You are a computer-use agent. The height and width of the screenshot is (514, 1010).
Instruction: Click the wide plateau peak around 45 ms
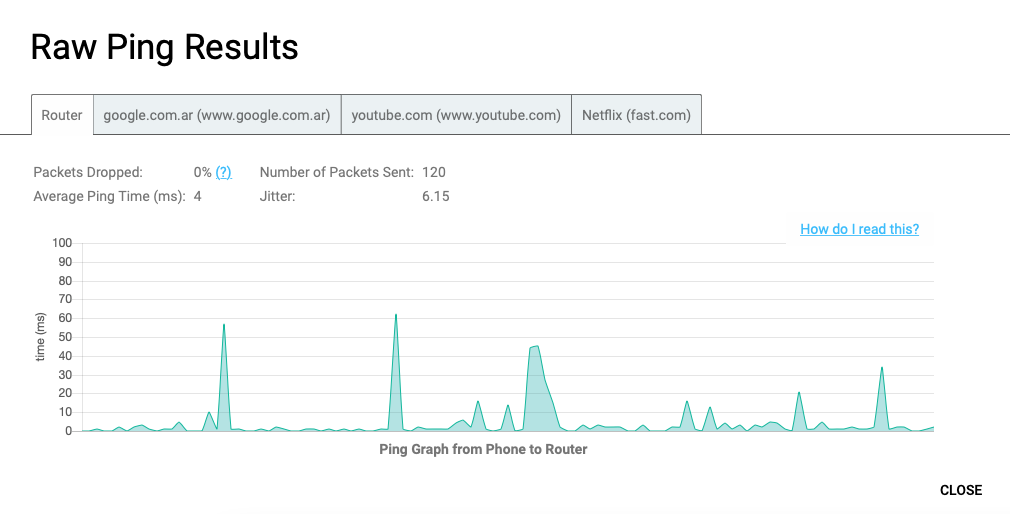(x=534, y=347)
